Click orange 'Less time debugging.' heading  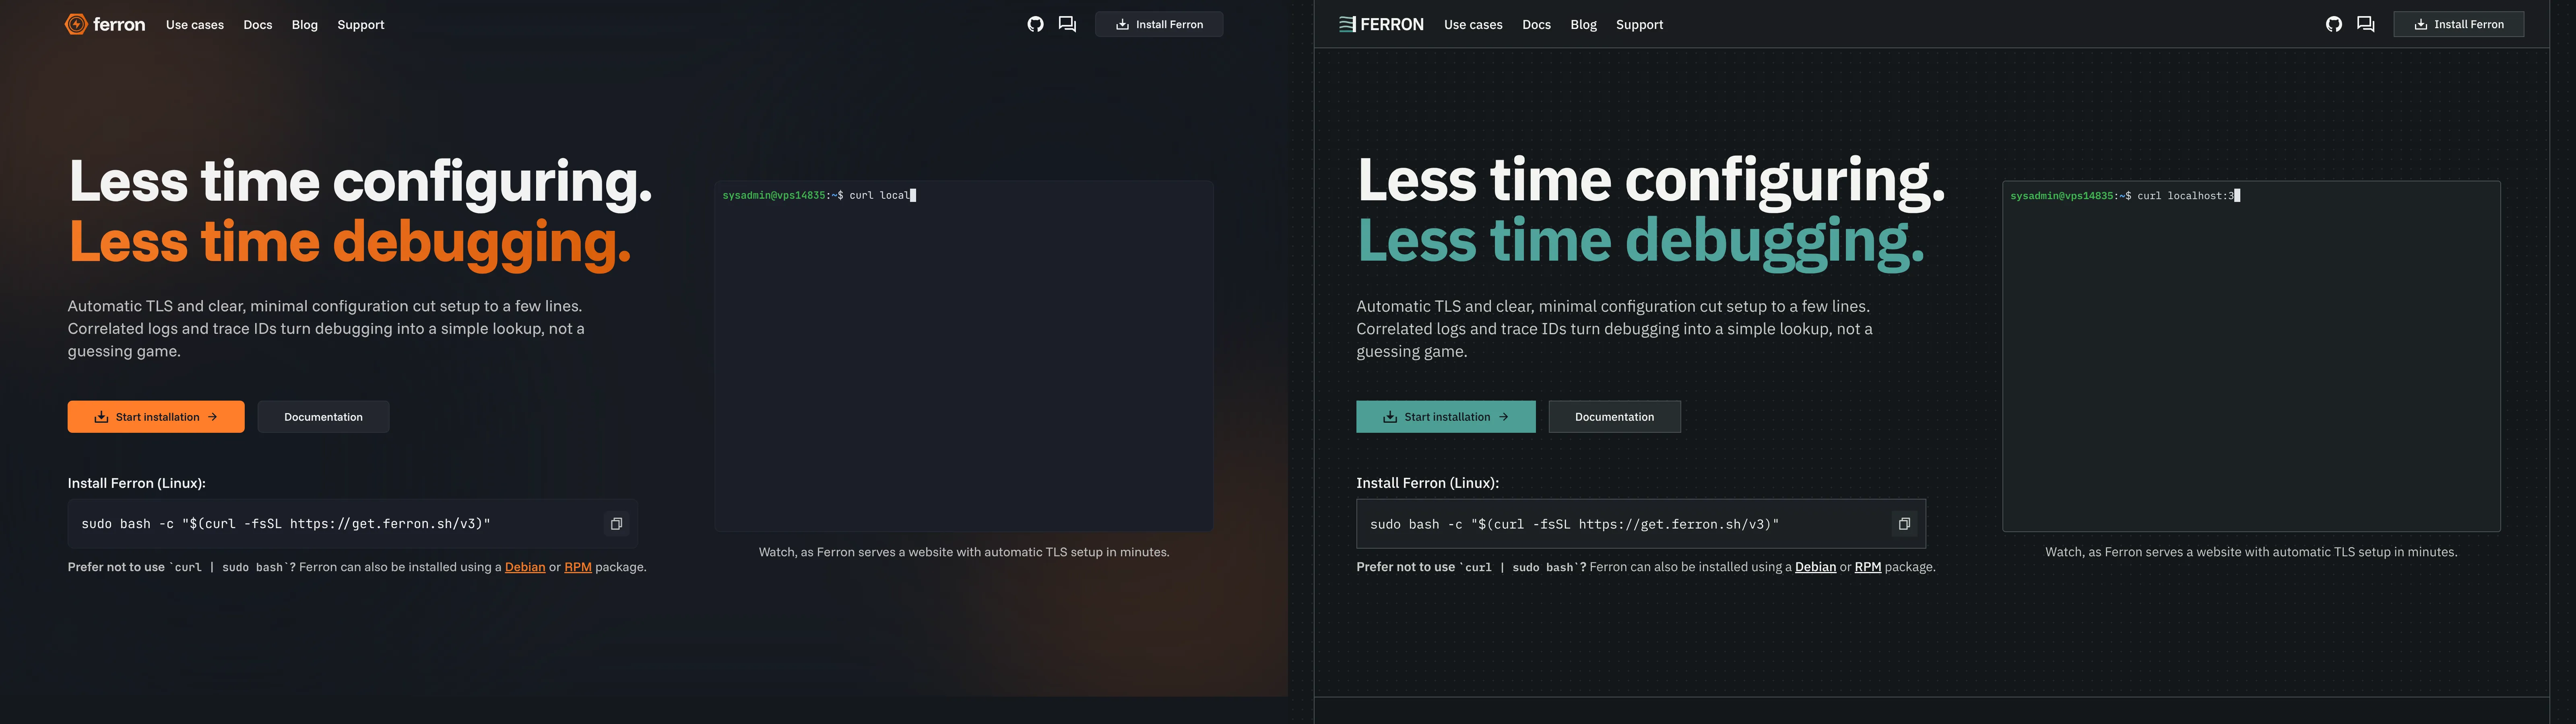coord(350,243)
